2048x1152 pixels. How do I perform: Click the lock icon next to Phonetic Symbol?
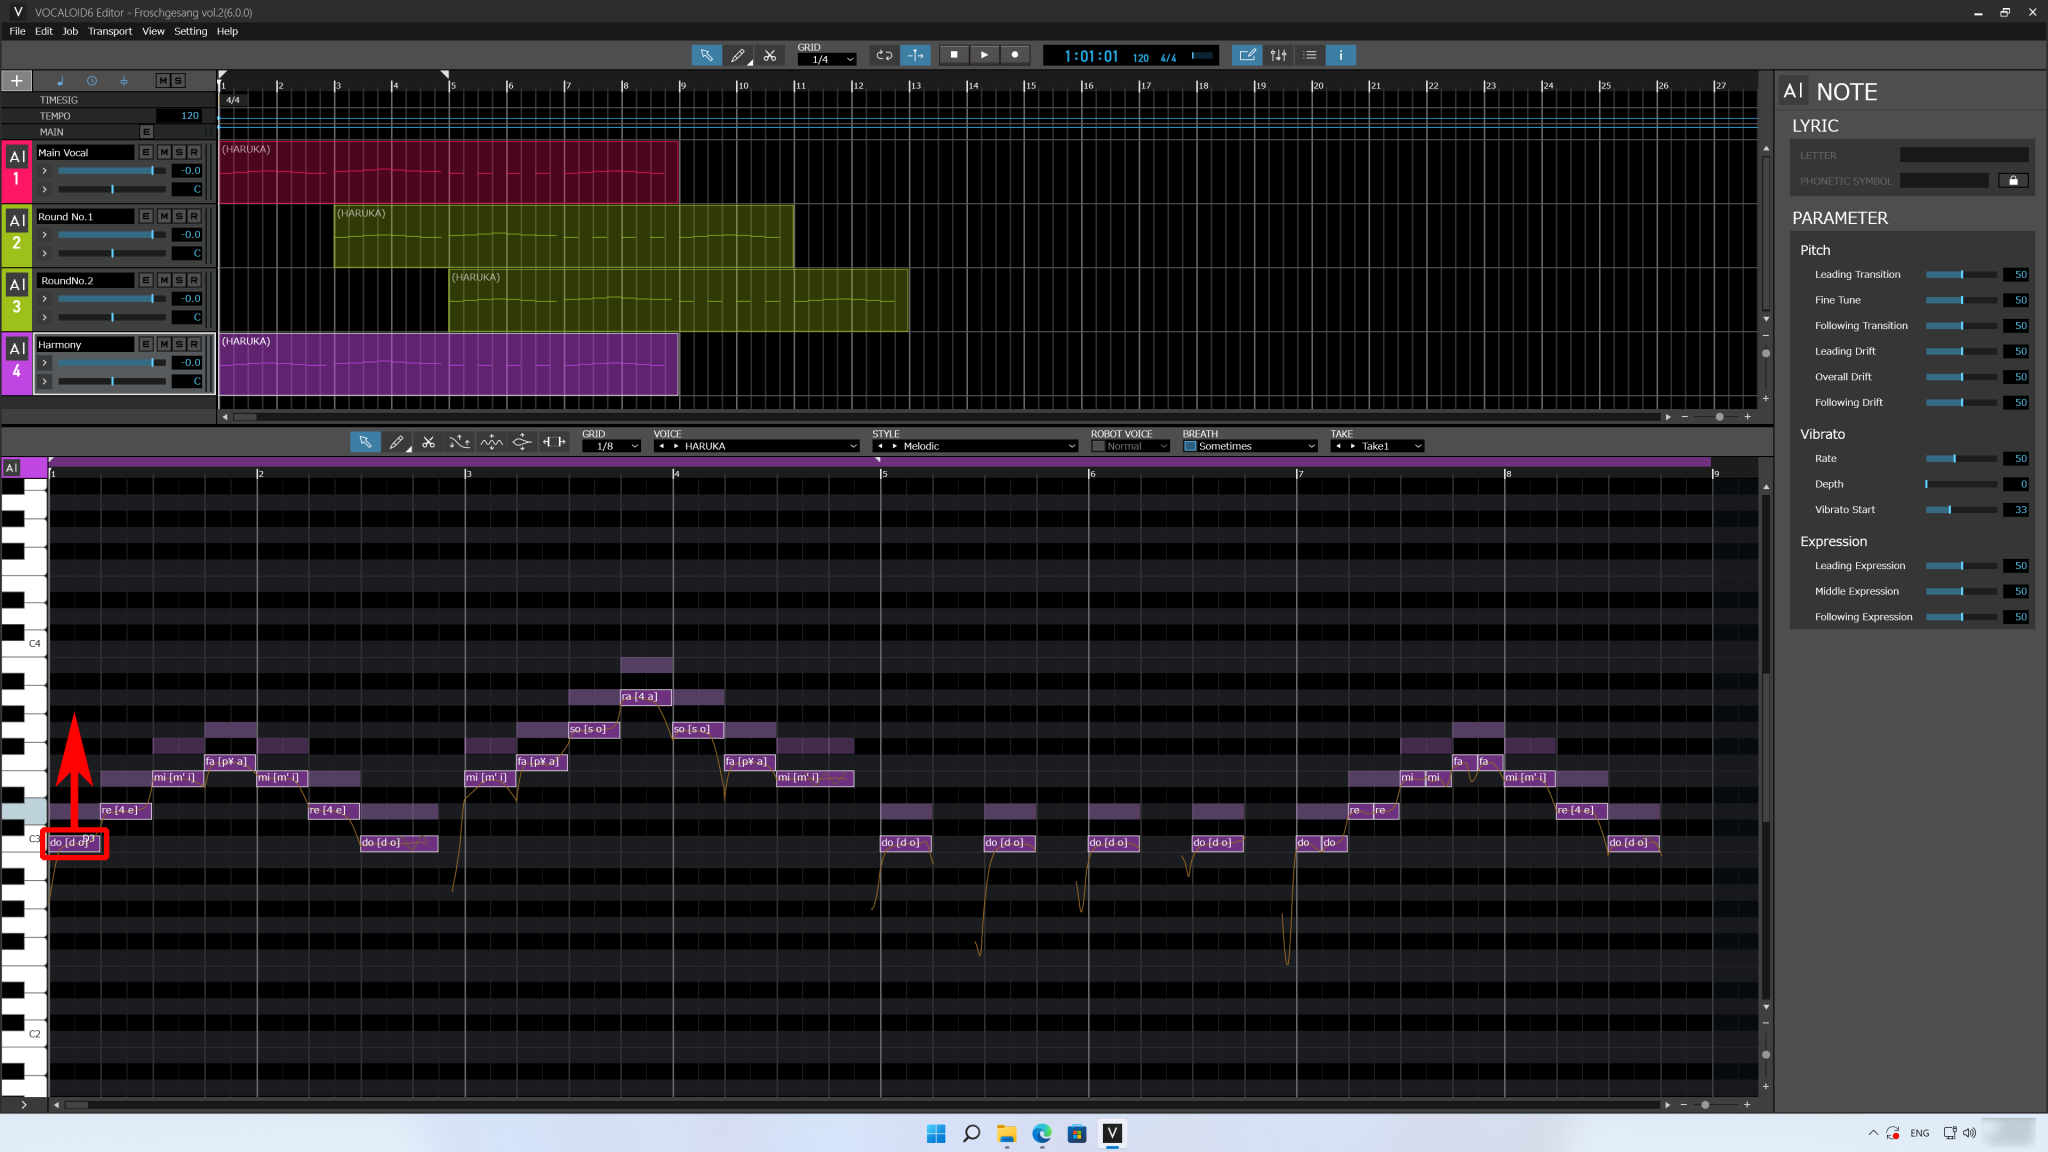coord(2013,180)
